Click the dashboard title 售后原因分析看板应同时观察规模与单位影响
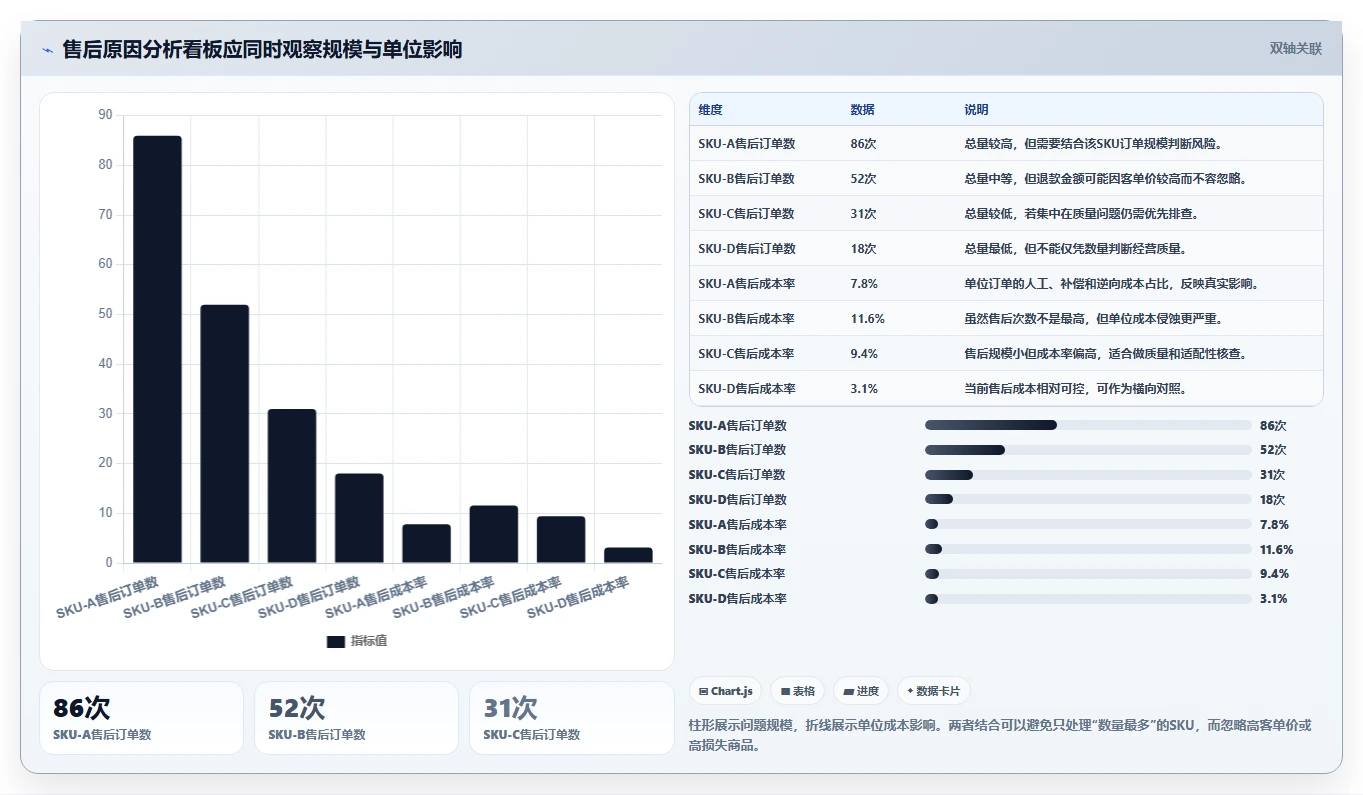This screenshot has width=1363, height=795. coord(262,49)
